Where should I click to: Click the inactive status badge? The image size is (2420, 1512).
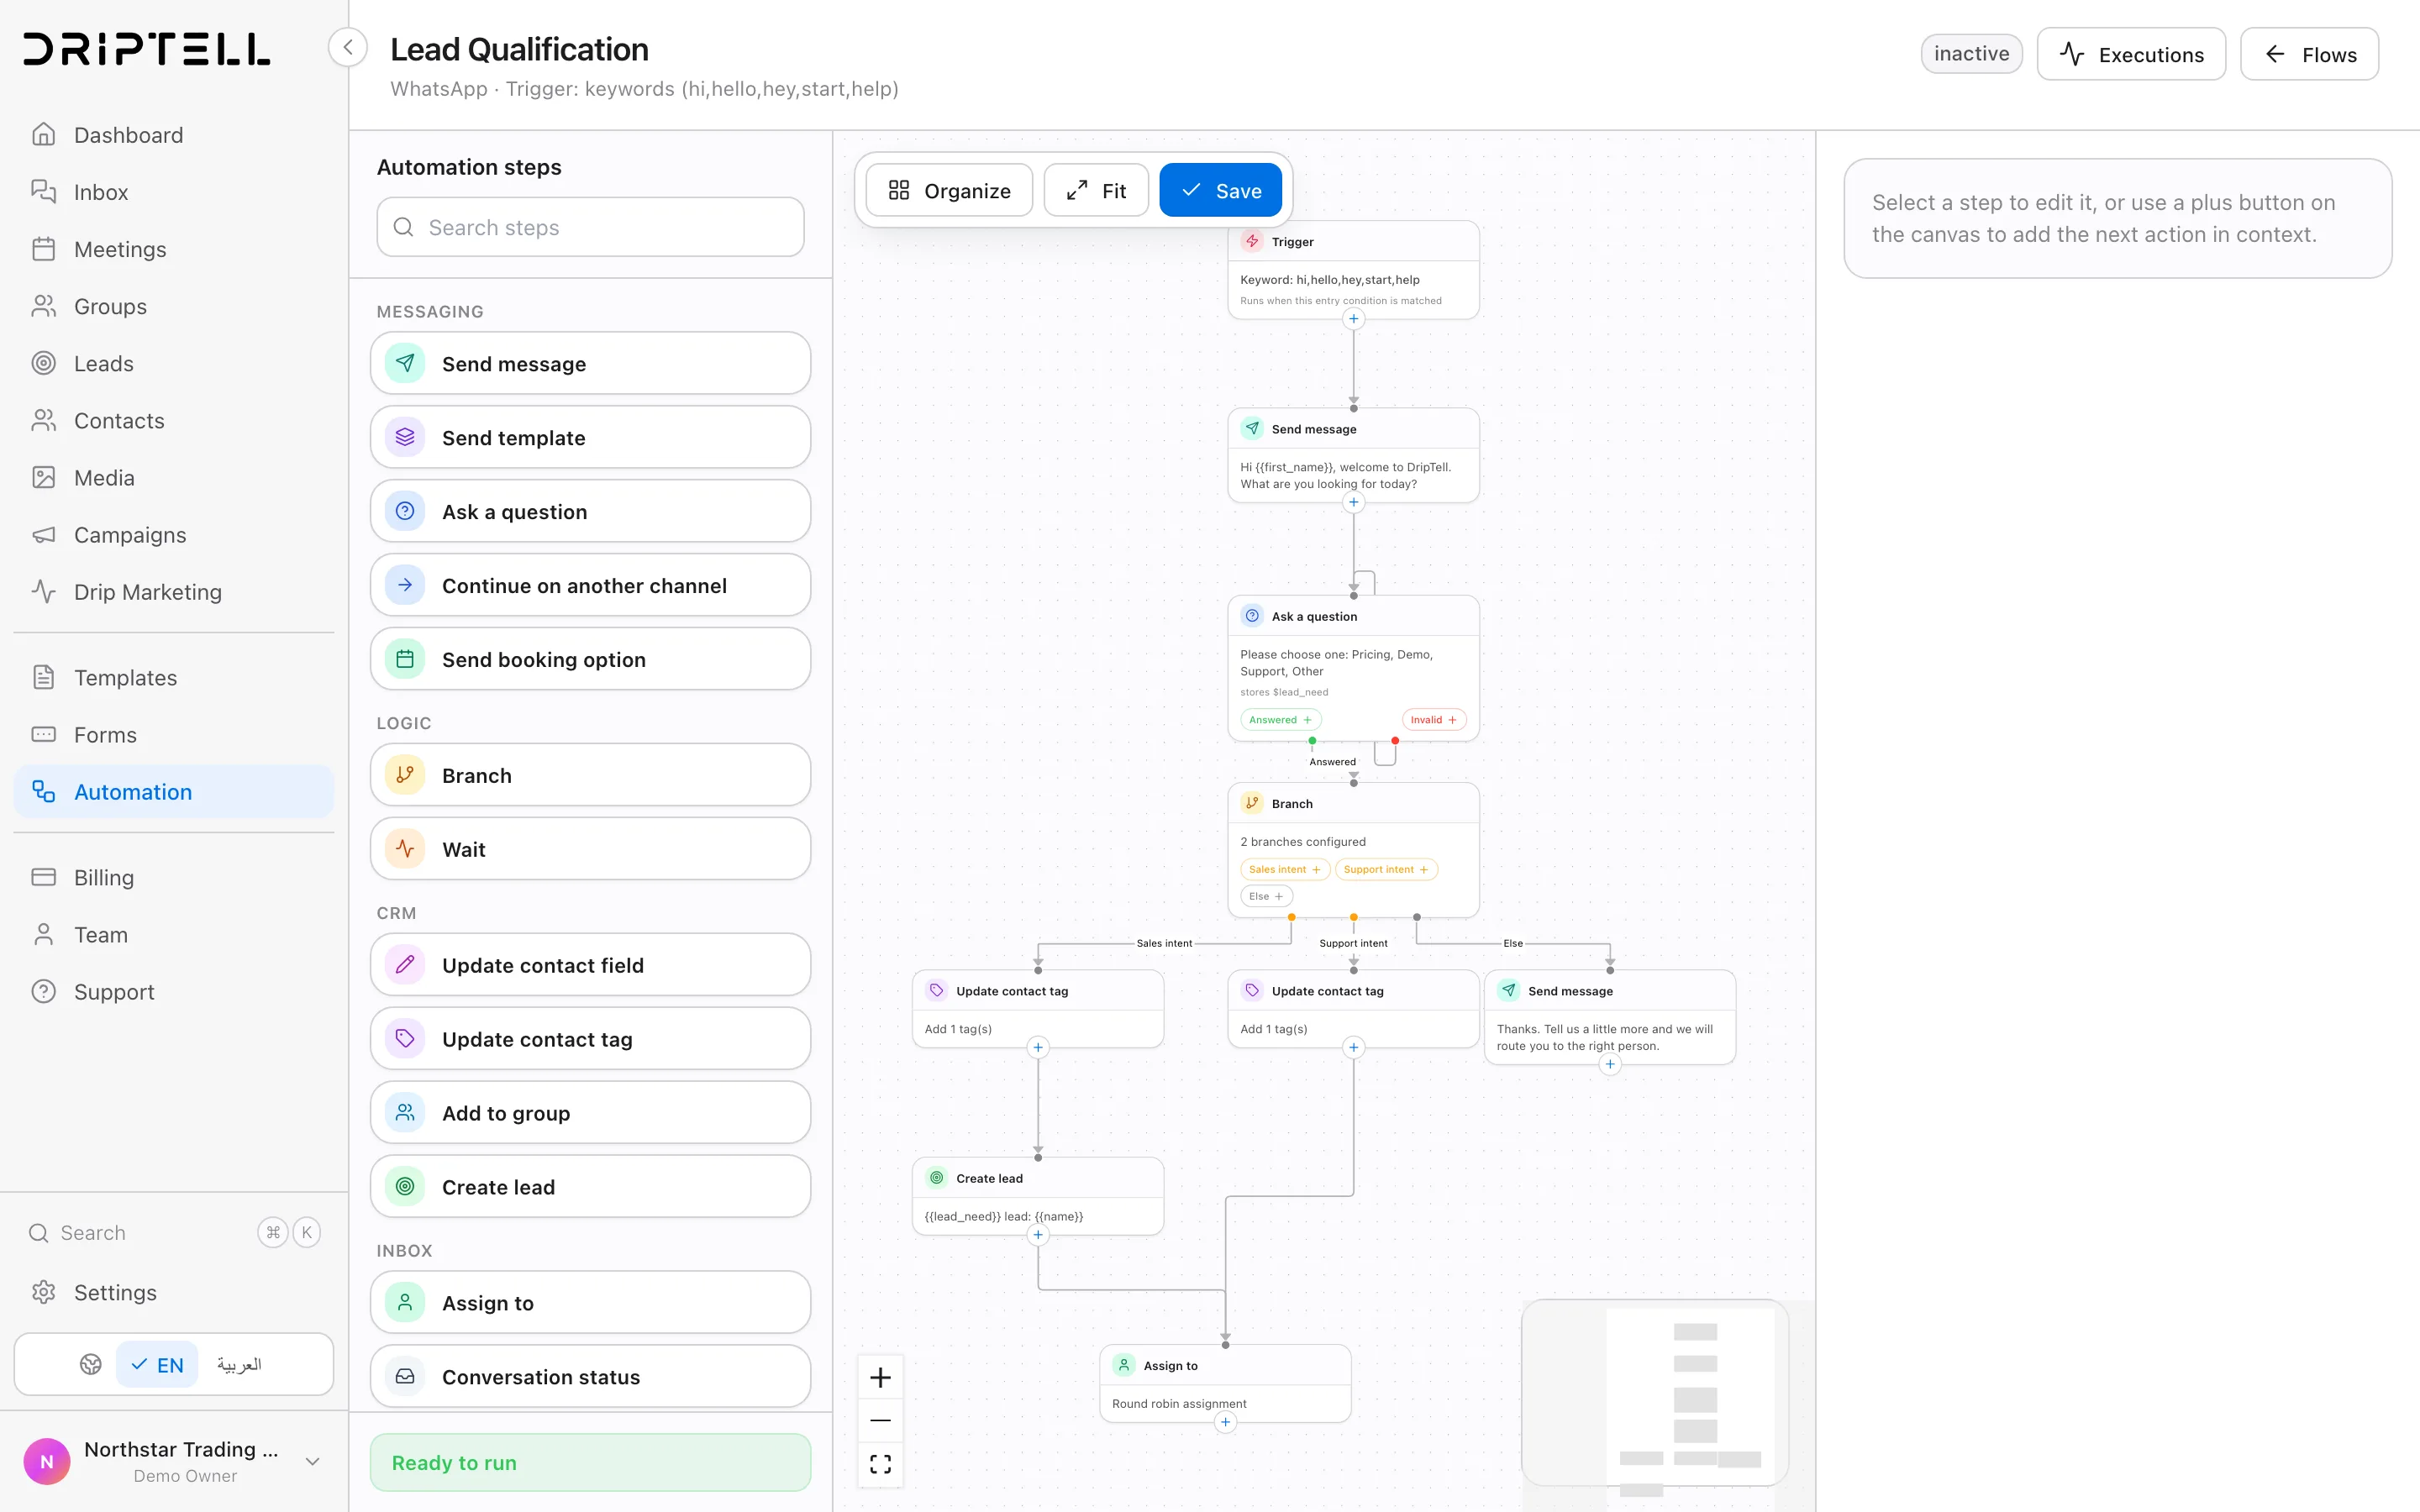pyautogui.click(x=1971, y=54)
